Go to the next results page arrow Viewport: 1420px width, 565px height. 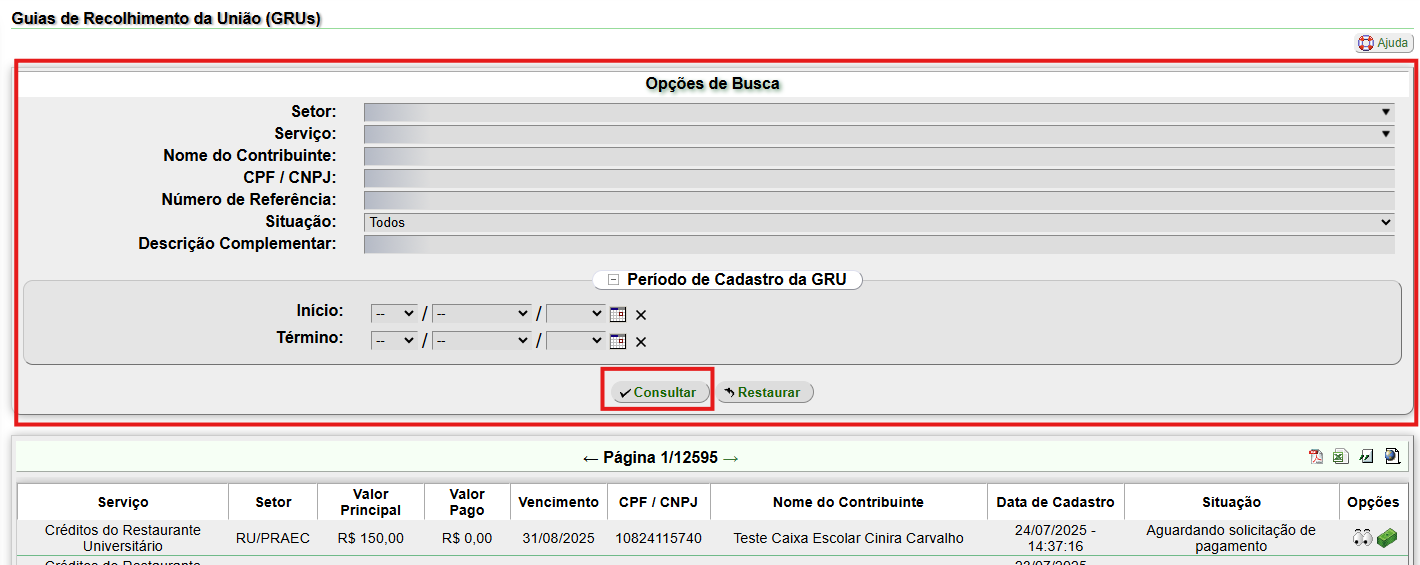click(x=730, y=458)
